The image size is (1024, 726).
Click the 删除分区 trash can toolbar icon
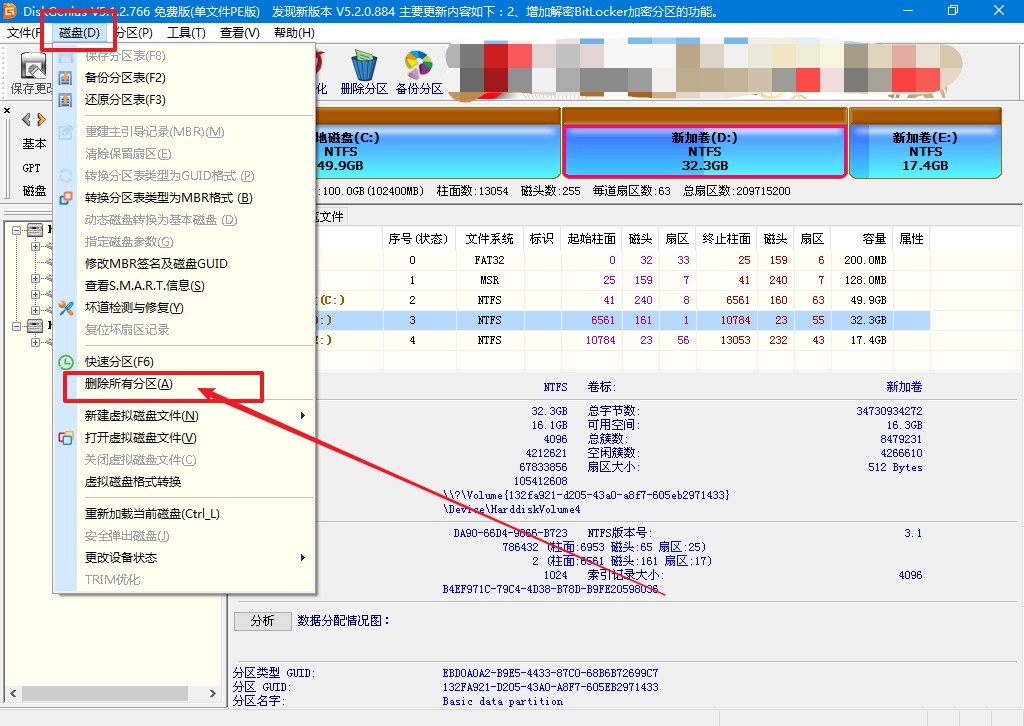364,65
